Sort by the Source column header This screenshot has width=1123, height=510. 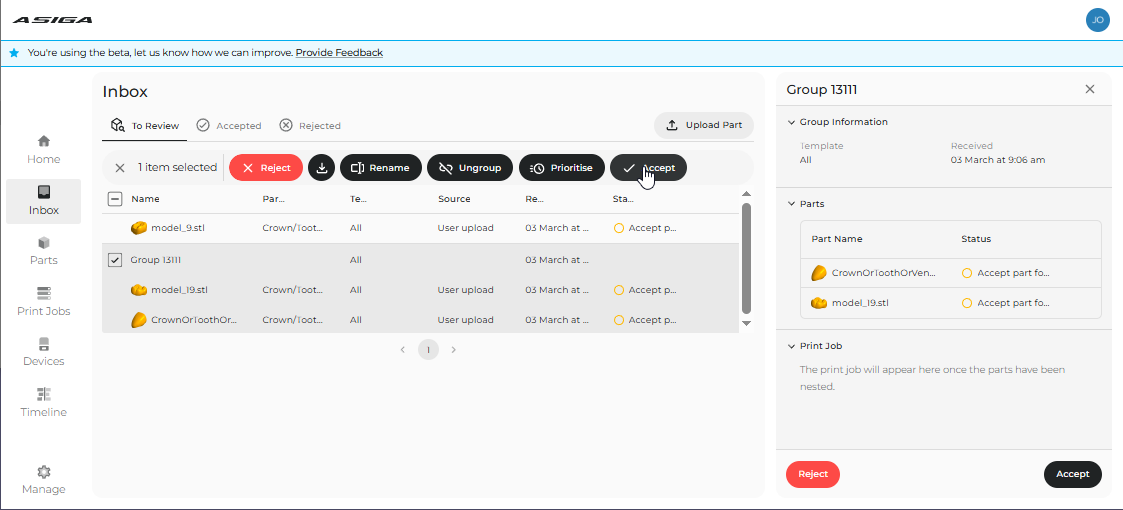point(454,198)
